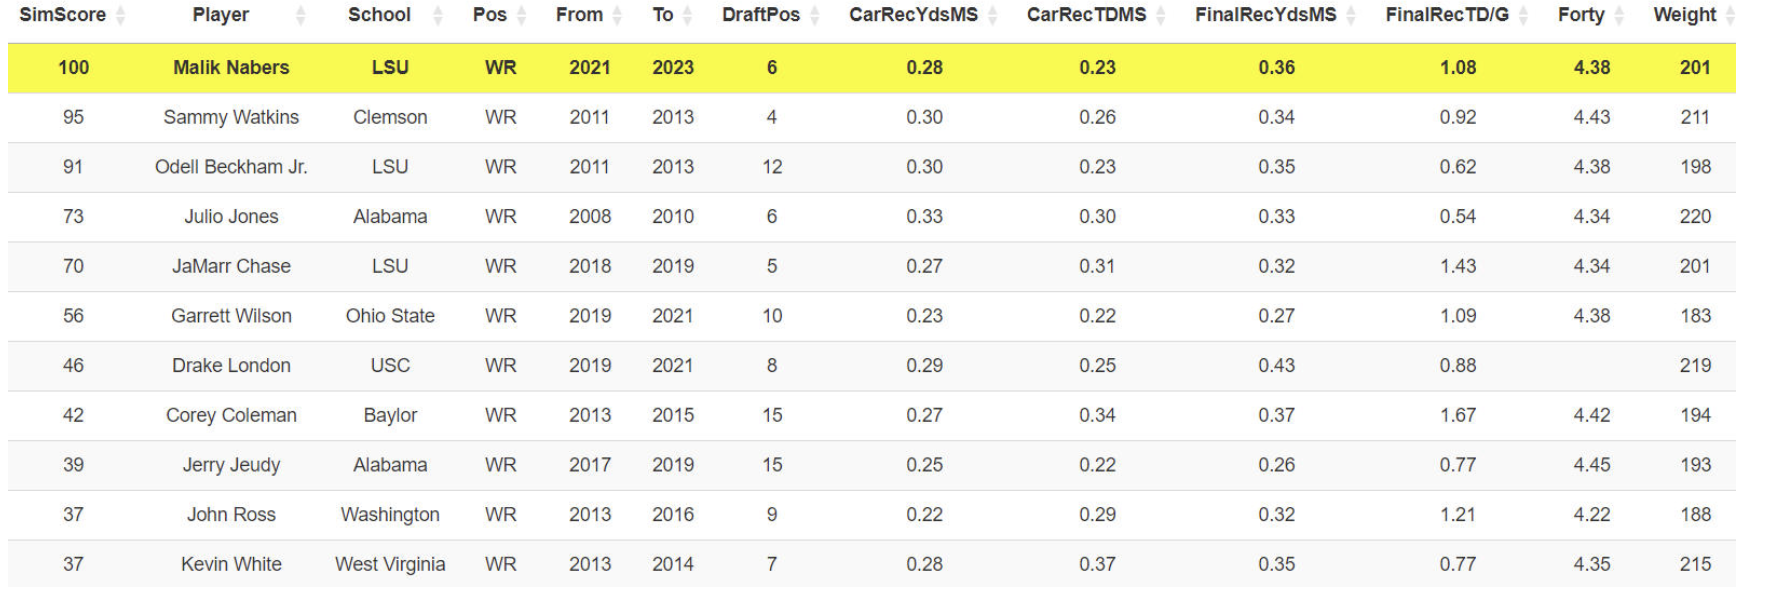1768x596 pixels.
Task: Sort by Forty time using the arrows
Action: click(x=1619, y=15)
